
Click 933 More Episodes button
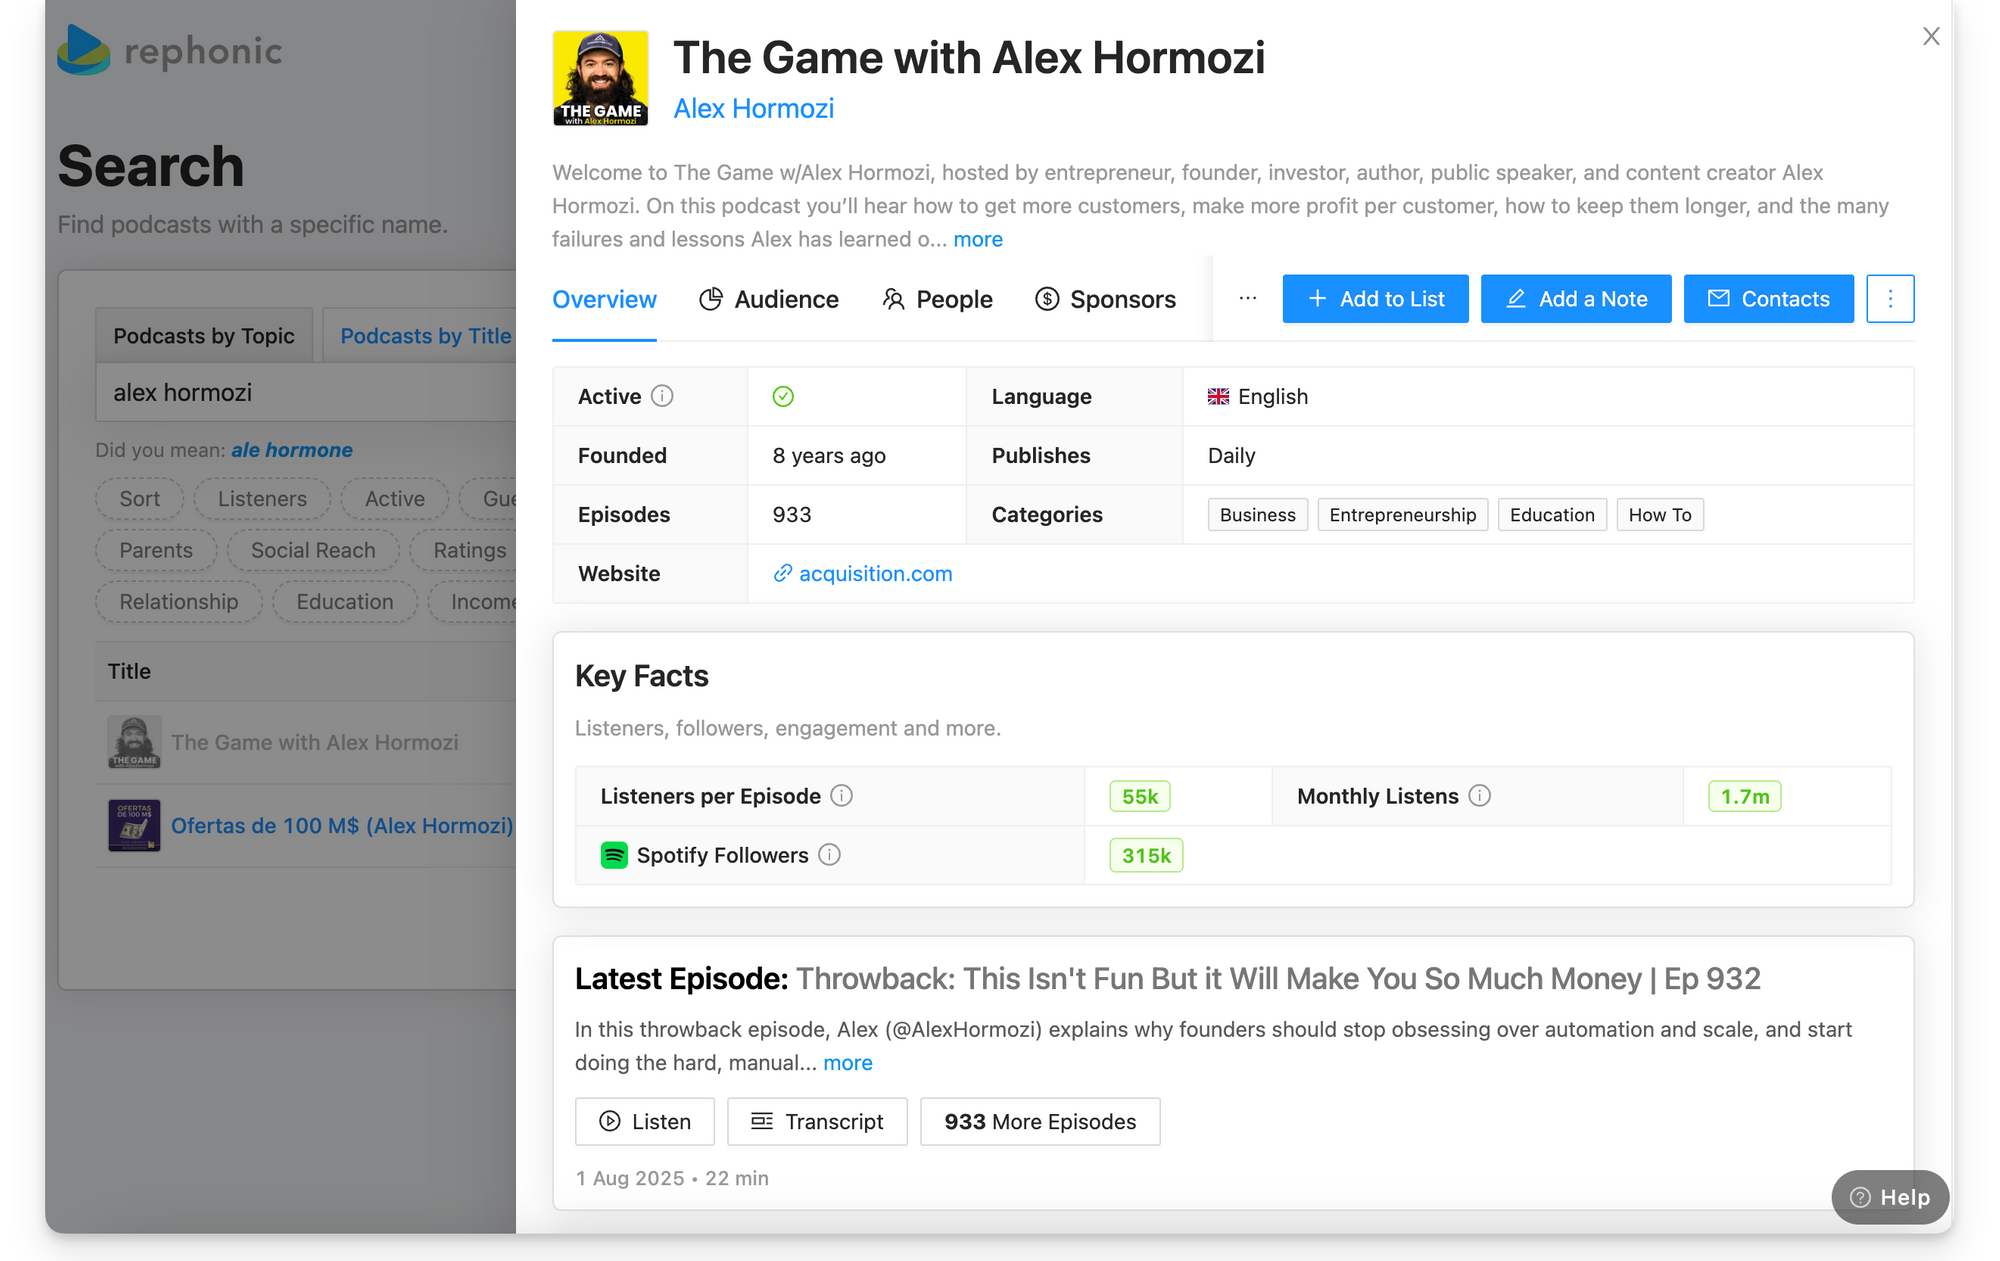tap(1040, 1122)
